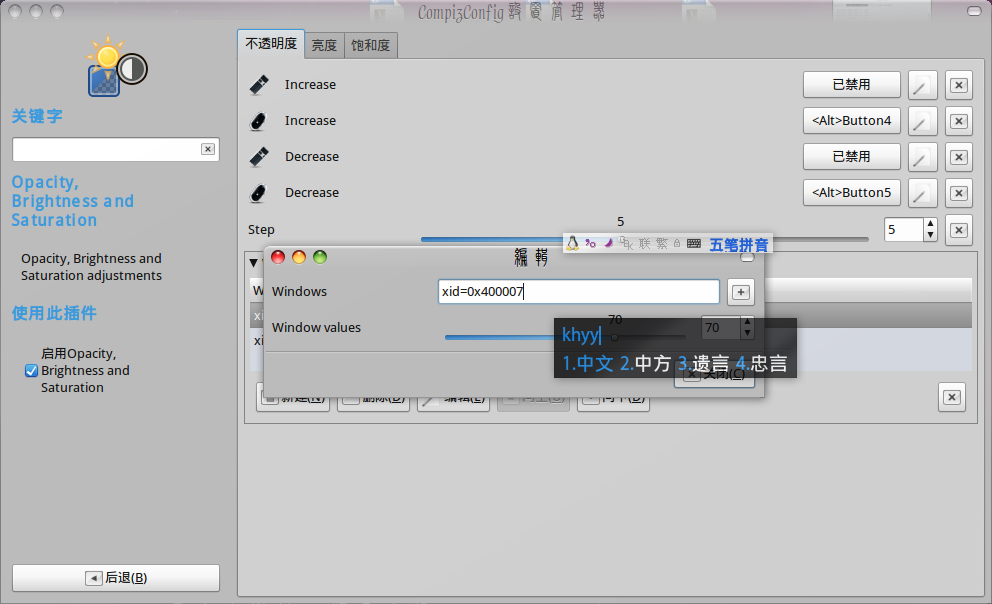Reset the first Decrease binding to default
Image resolution: width=992 pixels, height=604 pixels.
coord(959,157)
